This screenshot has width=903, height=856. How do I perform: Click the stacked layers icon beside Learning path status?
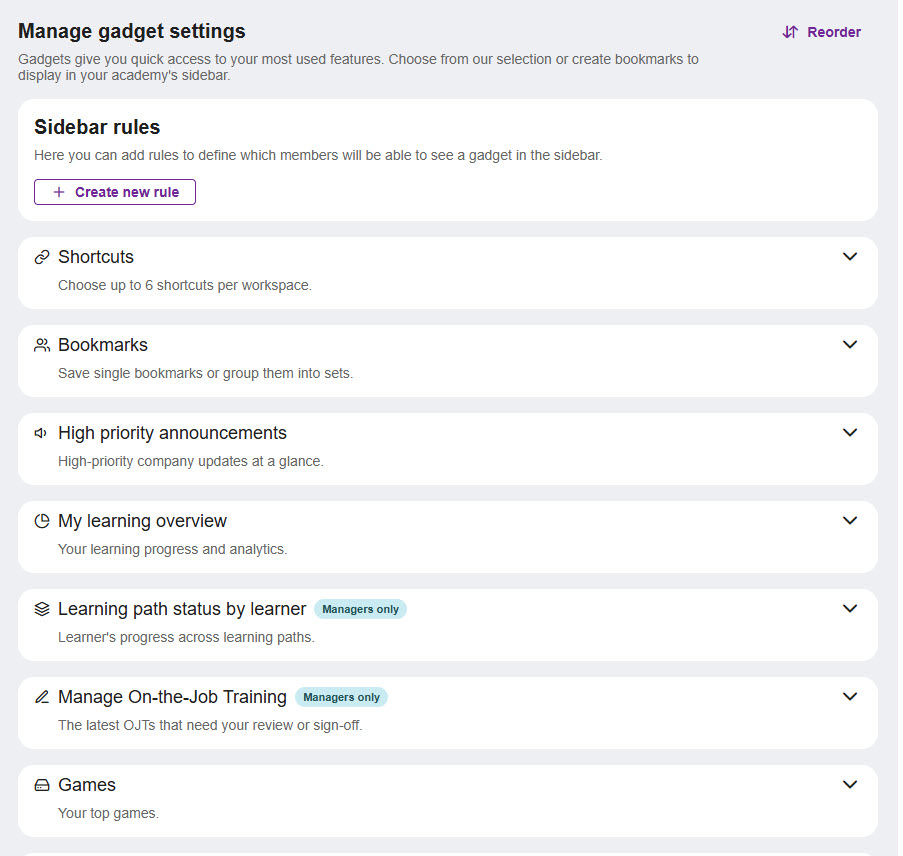tap(41, 609)
